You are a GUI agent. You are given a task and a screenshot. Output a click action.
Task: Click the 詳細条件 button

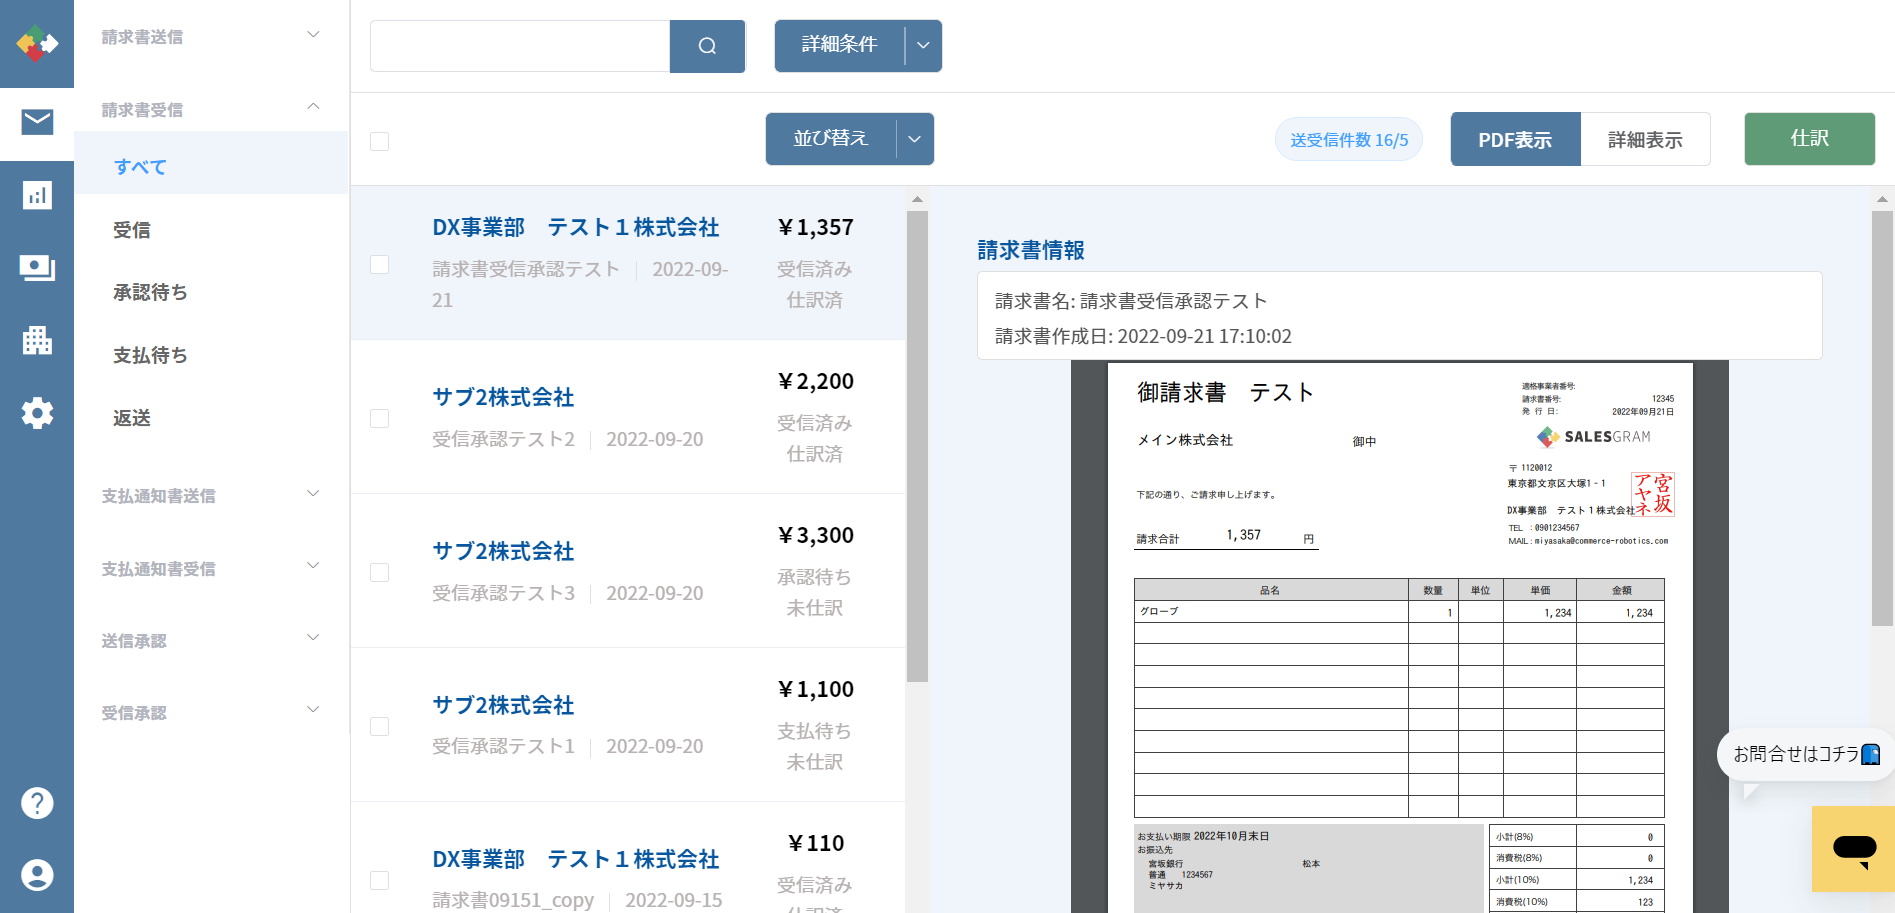[839, 46]
